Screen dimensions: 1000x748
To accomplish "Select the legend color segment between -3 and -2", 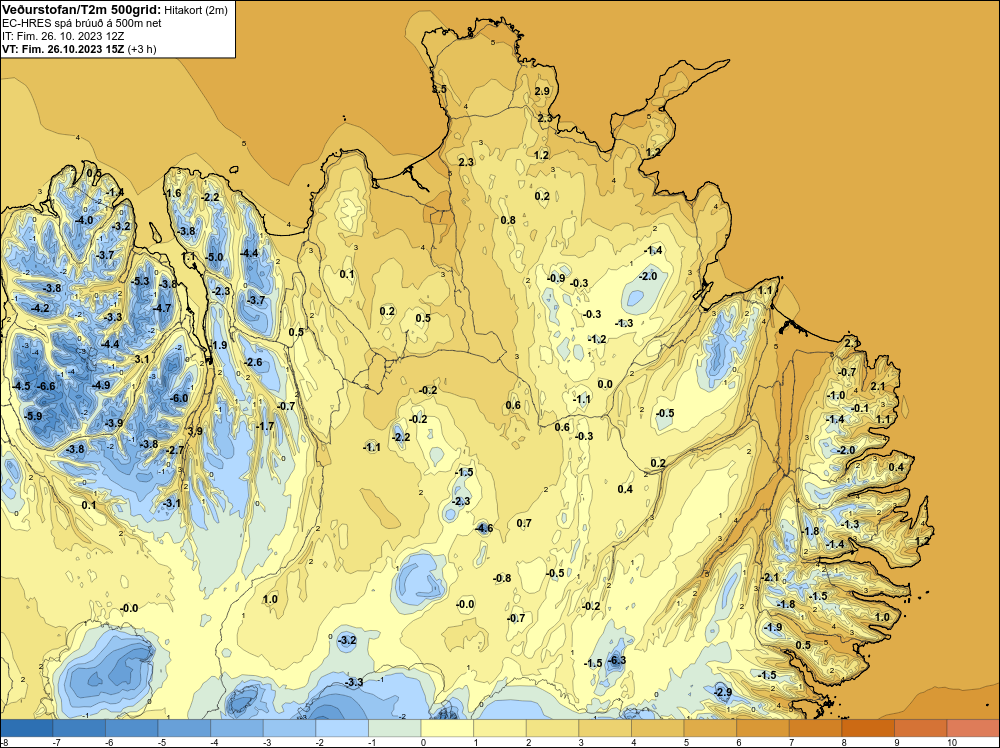I will (290, 728).
